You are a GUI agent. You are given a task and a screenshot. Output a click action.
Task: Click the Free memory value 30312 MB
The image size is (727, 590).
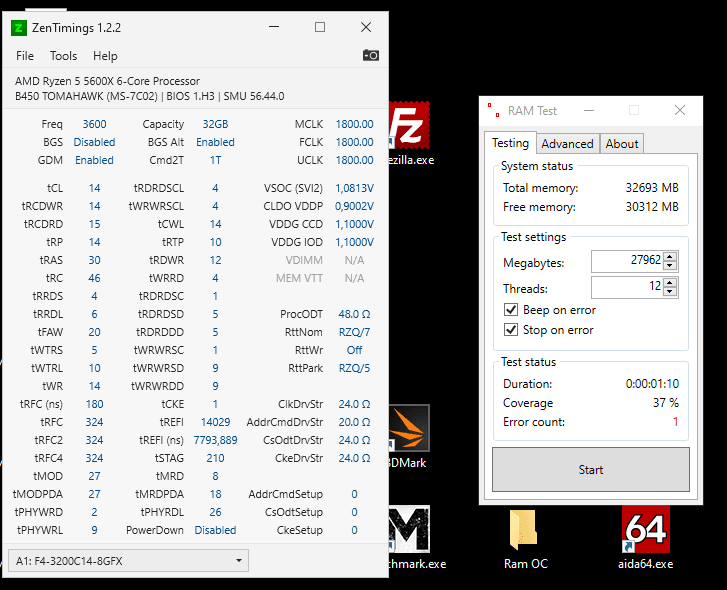pos(652,207)
